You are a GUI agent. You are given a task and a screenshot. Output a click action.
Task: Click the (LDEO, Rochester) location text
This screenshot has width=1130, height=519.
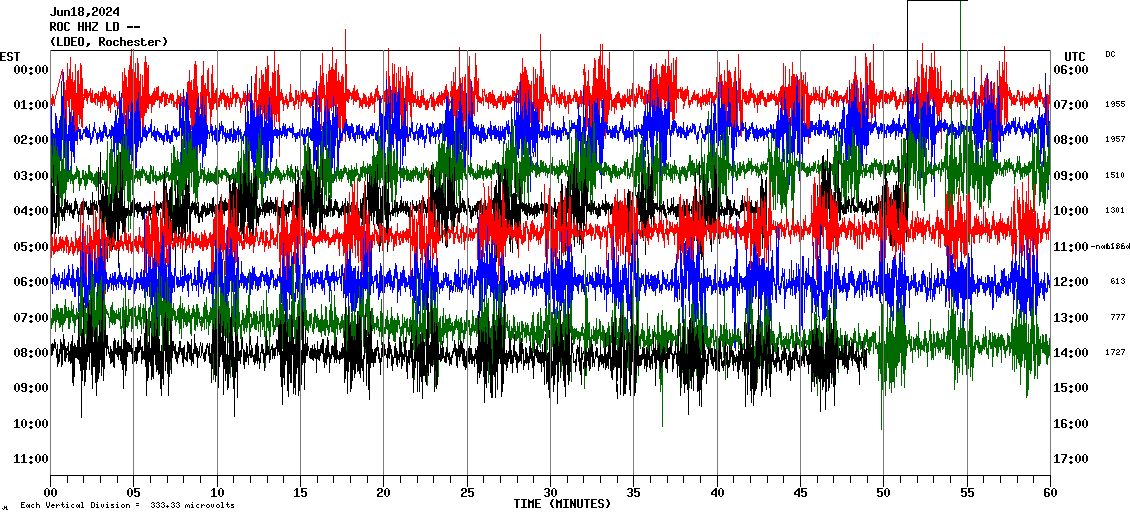point(108,42)
